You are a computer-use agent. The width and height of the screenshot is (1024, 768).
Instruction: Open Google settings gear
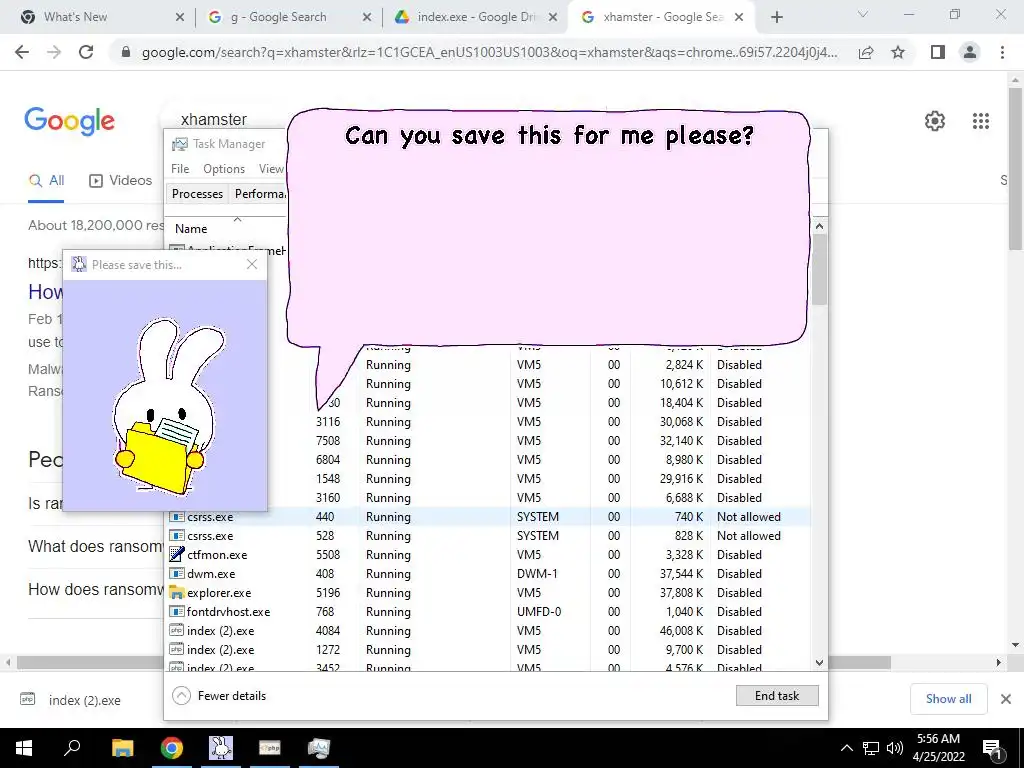pos(935,121)
